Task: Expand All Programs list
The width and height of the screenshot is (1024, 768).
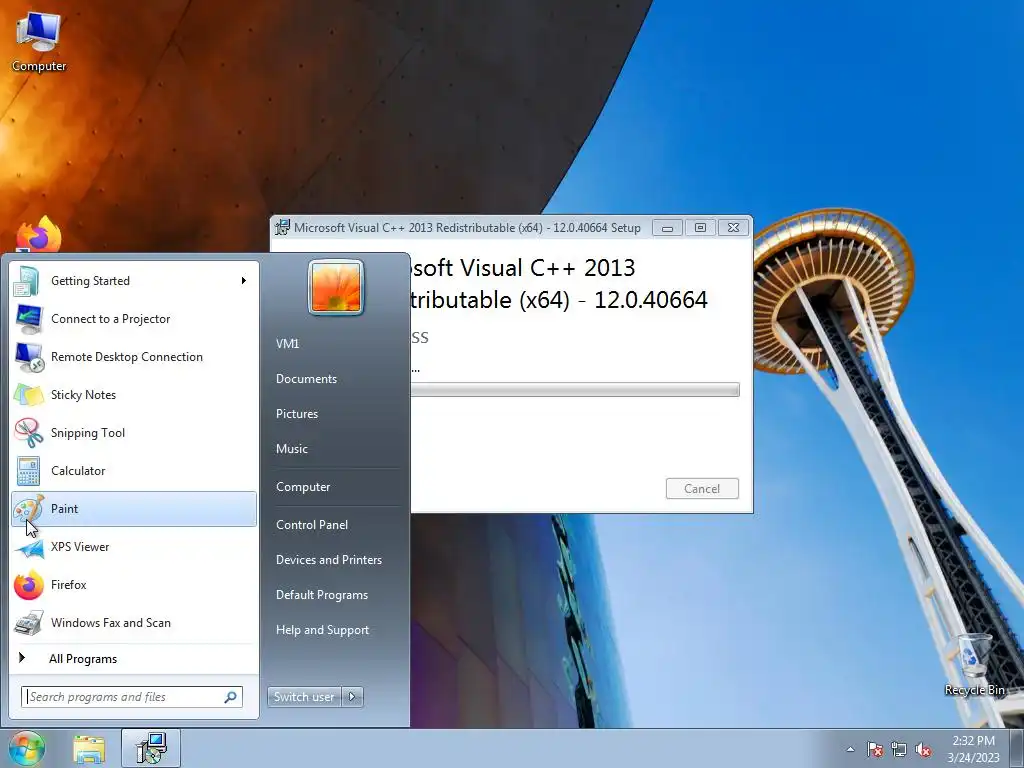Action: pos(83,659)
